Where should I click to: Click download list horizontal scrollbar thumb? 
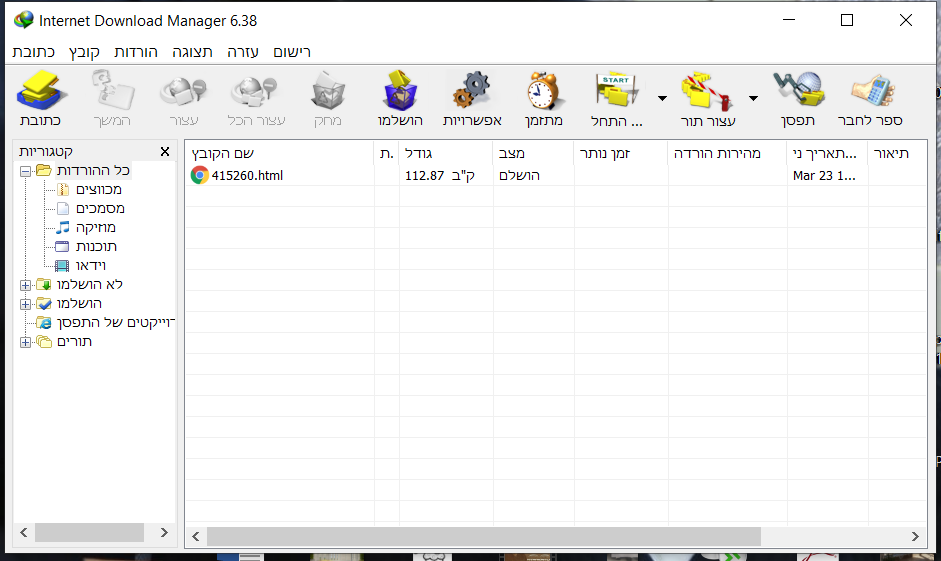tap(484, 536)
